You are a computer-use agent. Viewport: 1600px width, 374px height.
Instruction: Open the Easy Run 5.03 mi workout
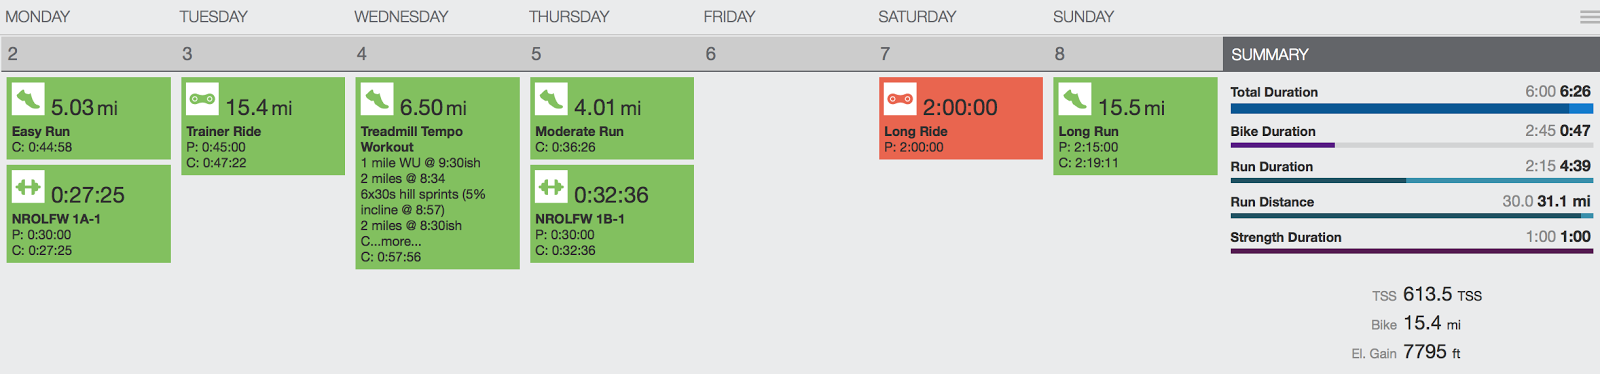(89, 118)
